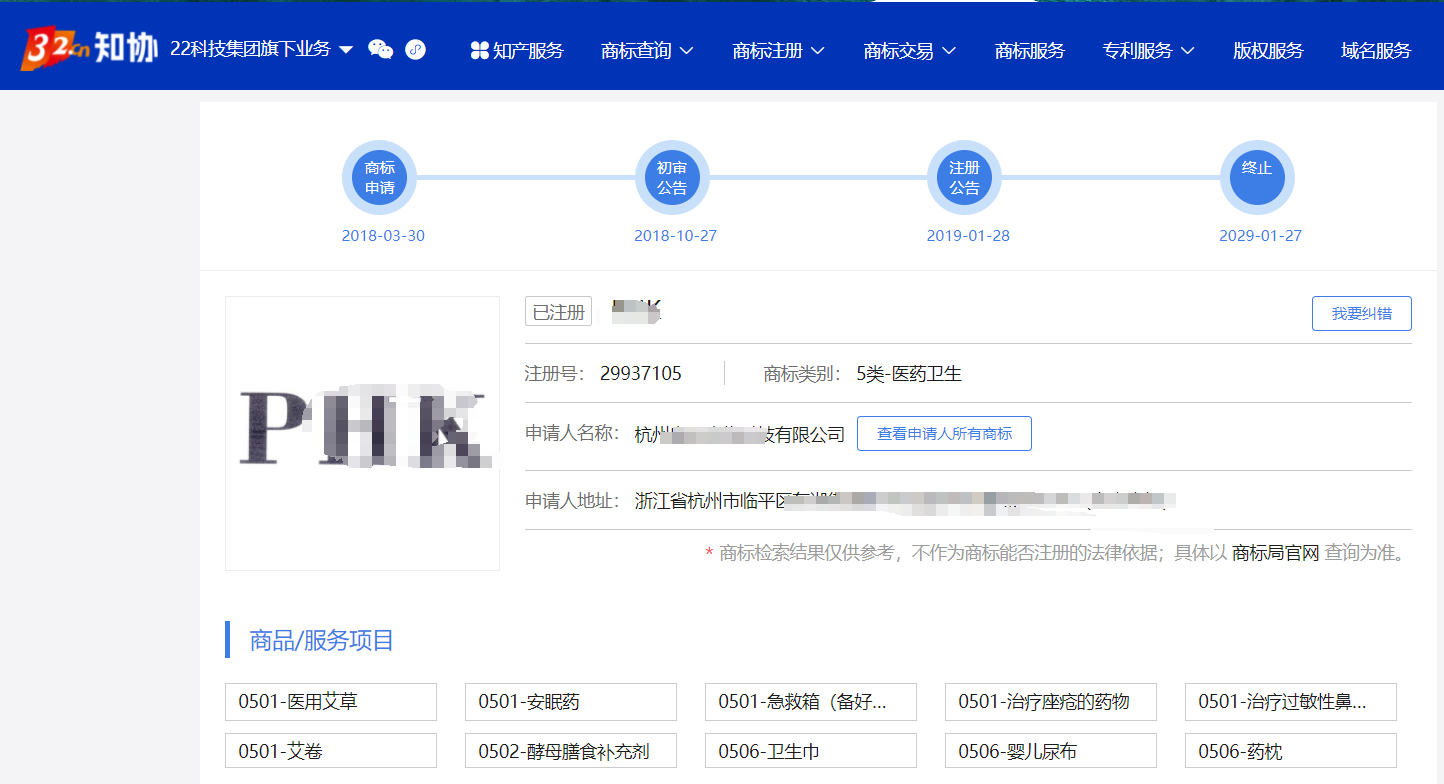This screenshot has height=784, width=1444.
Task: Expand the 商标注册 menu
Action: [778, 50]
